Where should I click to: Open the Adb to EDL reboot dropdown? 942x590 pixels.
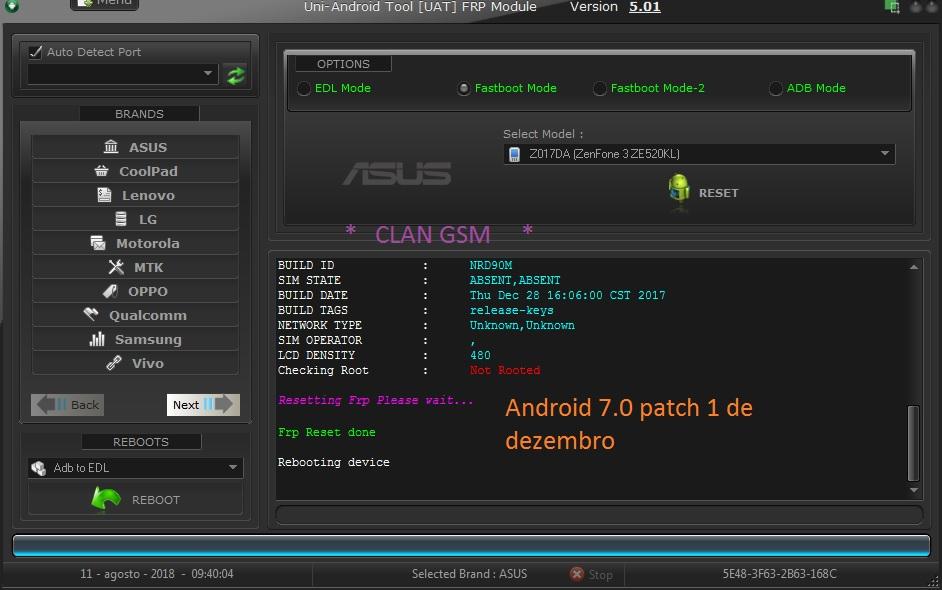coord(135,467)
